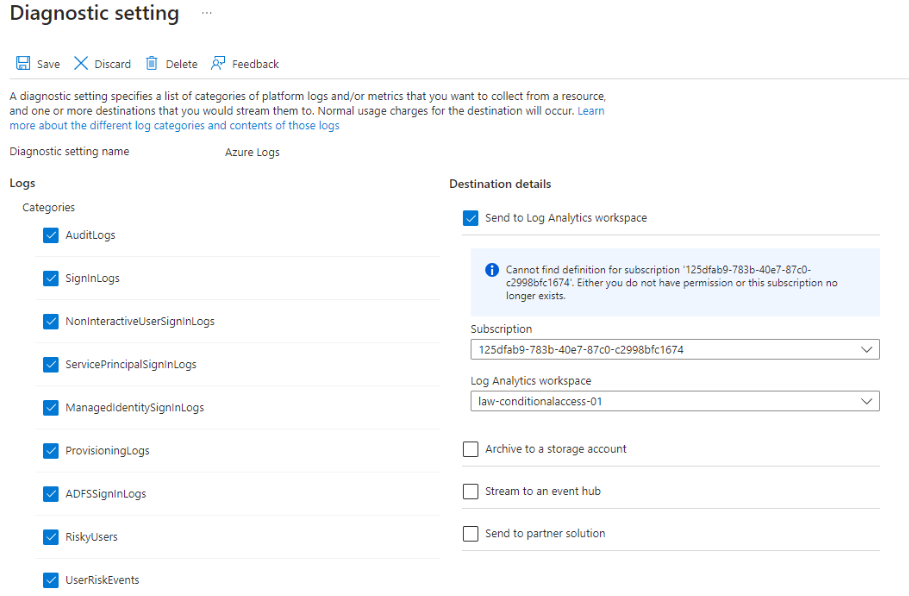Uncheck the ADFSSignInLogs category
This screenshot has height=596, width=909.
(50, 494)
